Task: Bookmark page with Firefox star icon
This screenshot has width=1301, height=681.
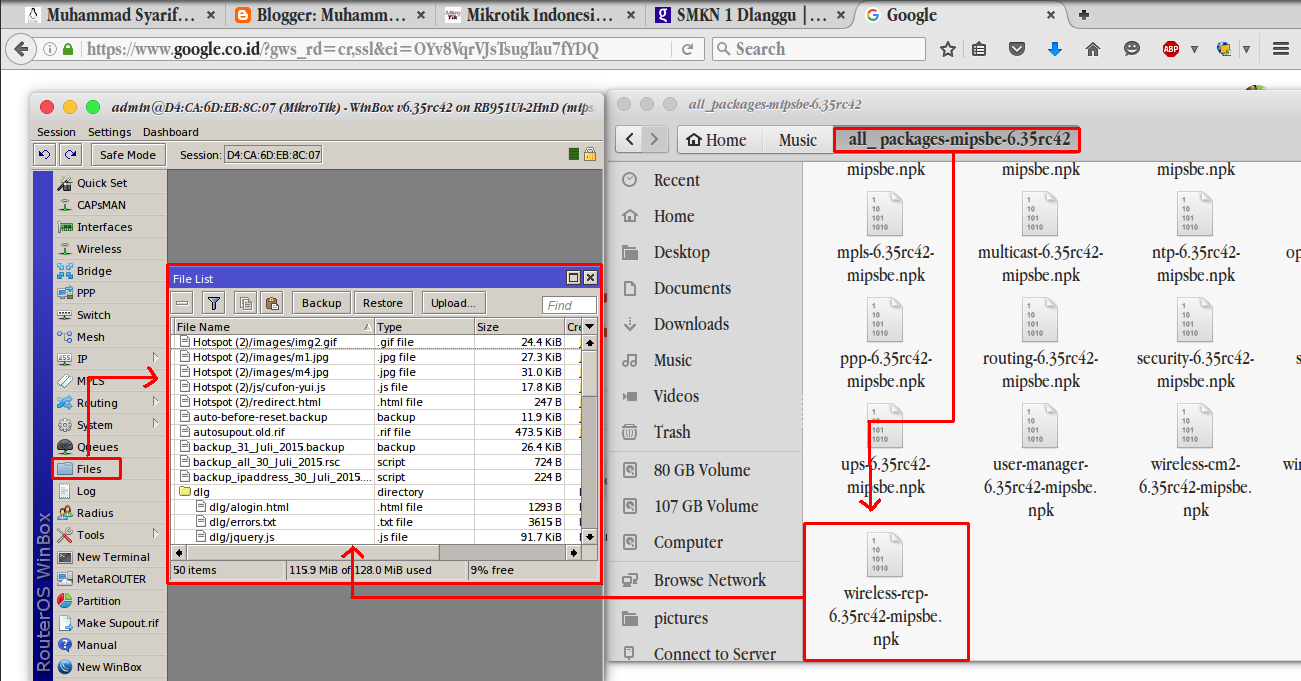Action: click(948, 49)
